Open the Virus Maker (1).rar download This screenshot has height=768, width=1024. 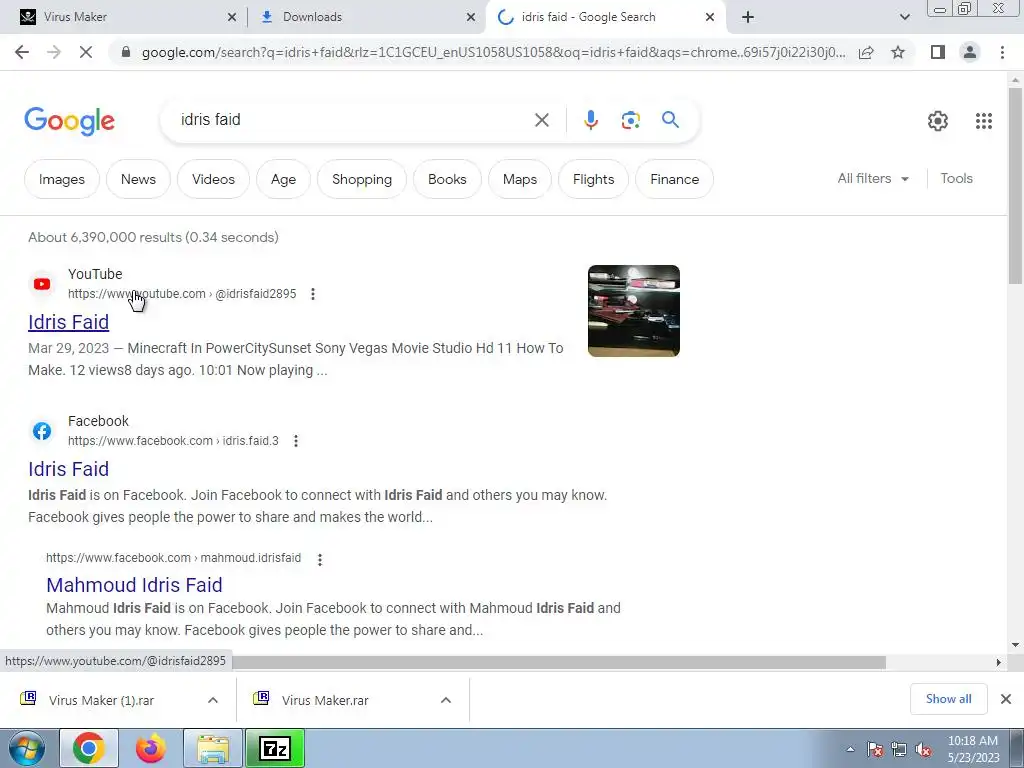click(x=101, y=700)
